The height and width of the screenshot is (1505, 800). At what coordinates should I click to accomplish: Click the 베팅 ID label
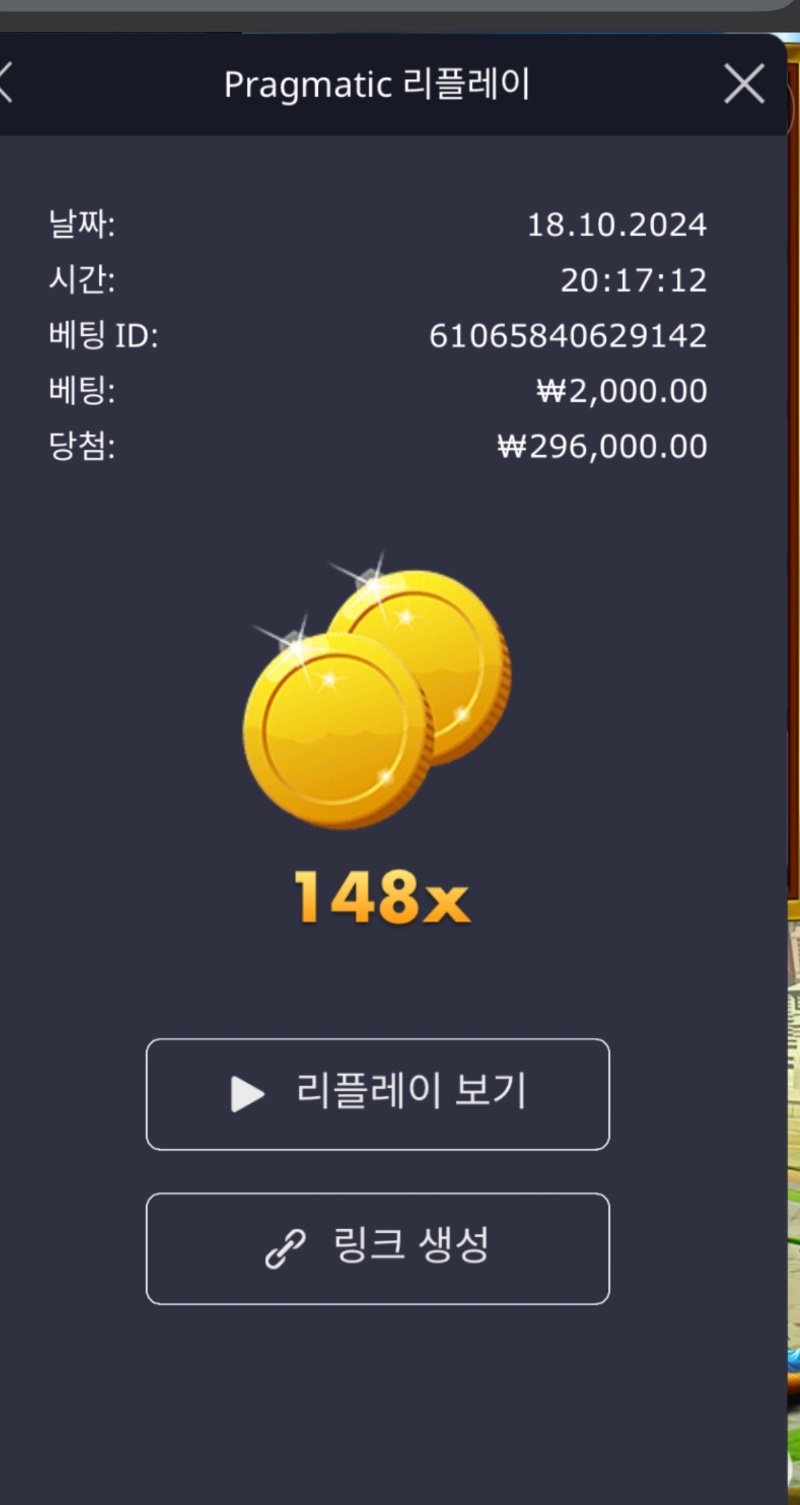[103, 336]
